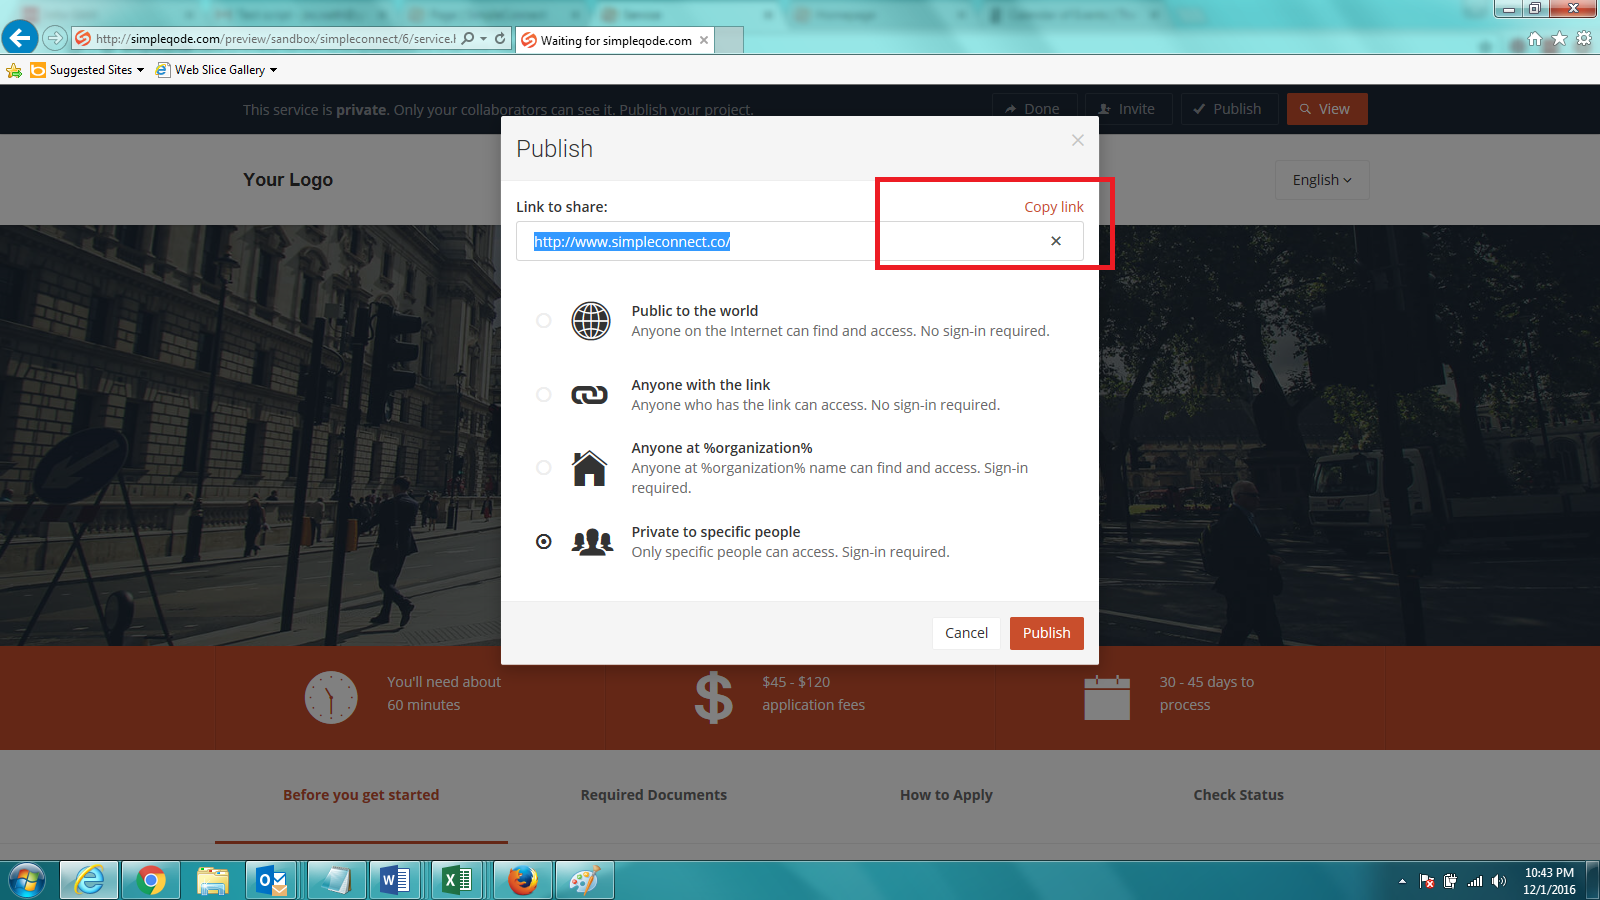
Task: Click the dollar sign icon for application fees
Action: pos(714,697)
